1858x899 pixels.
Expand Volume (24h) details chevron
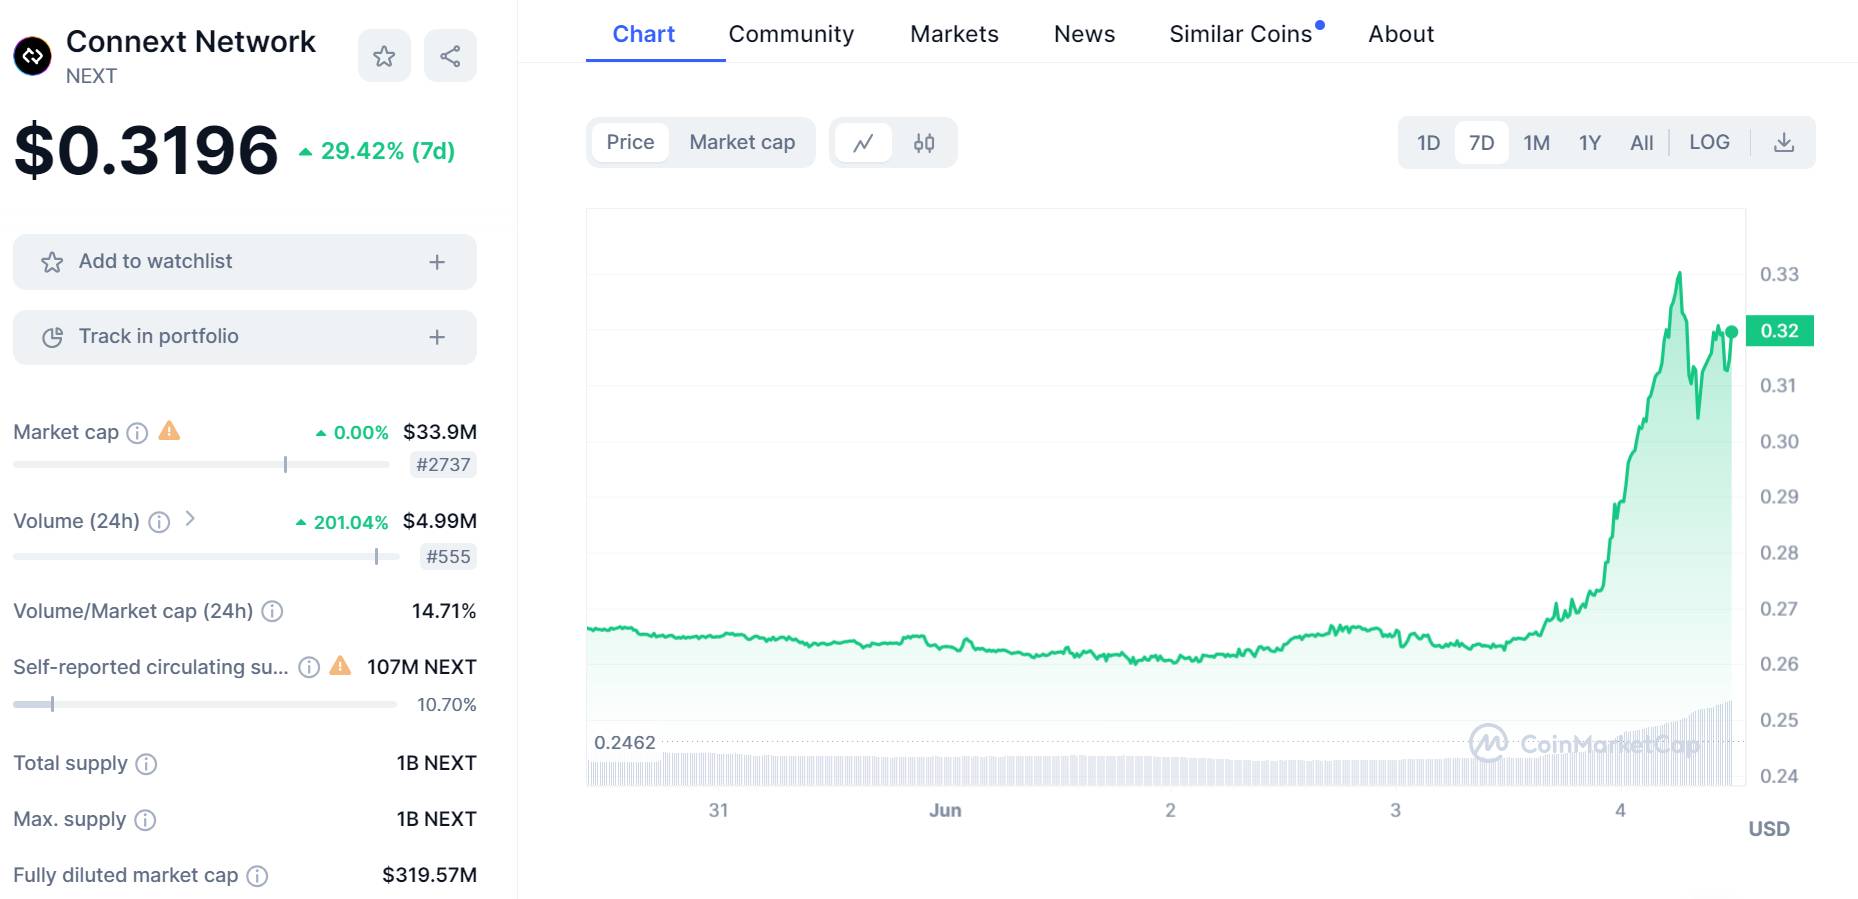click(x=190, y=519)
